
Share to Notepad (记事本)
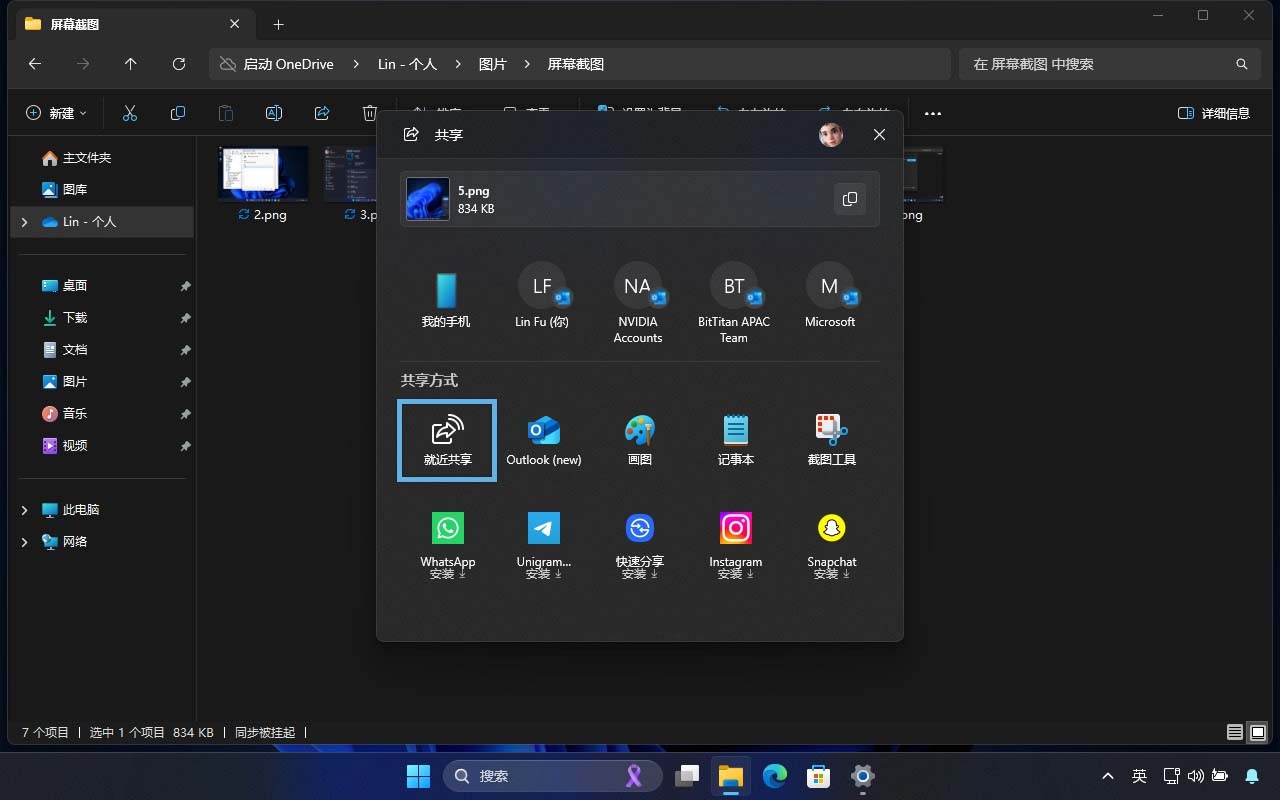pos(735,440)
